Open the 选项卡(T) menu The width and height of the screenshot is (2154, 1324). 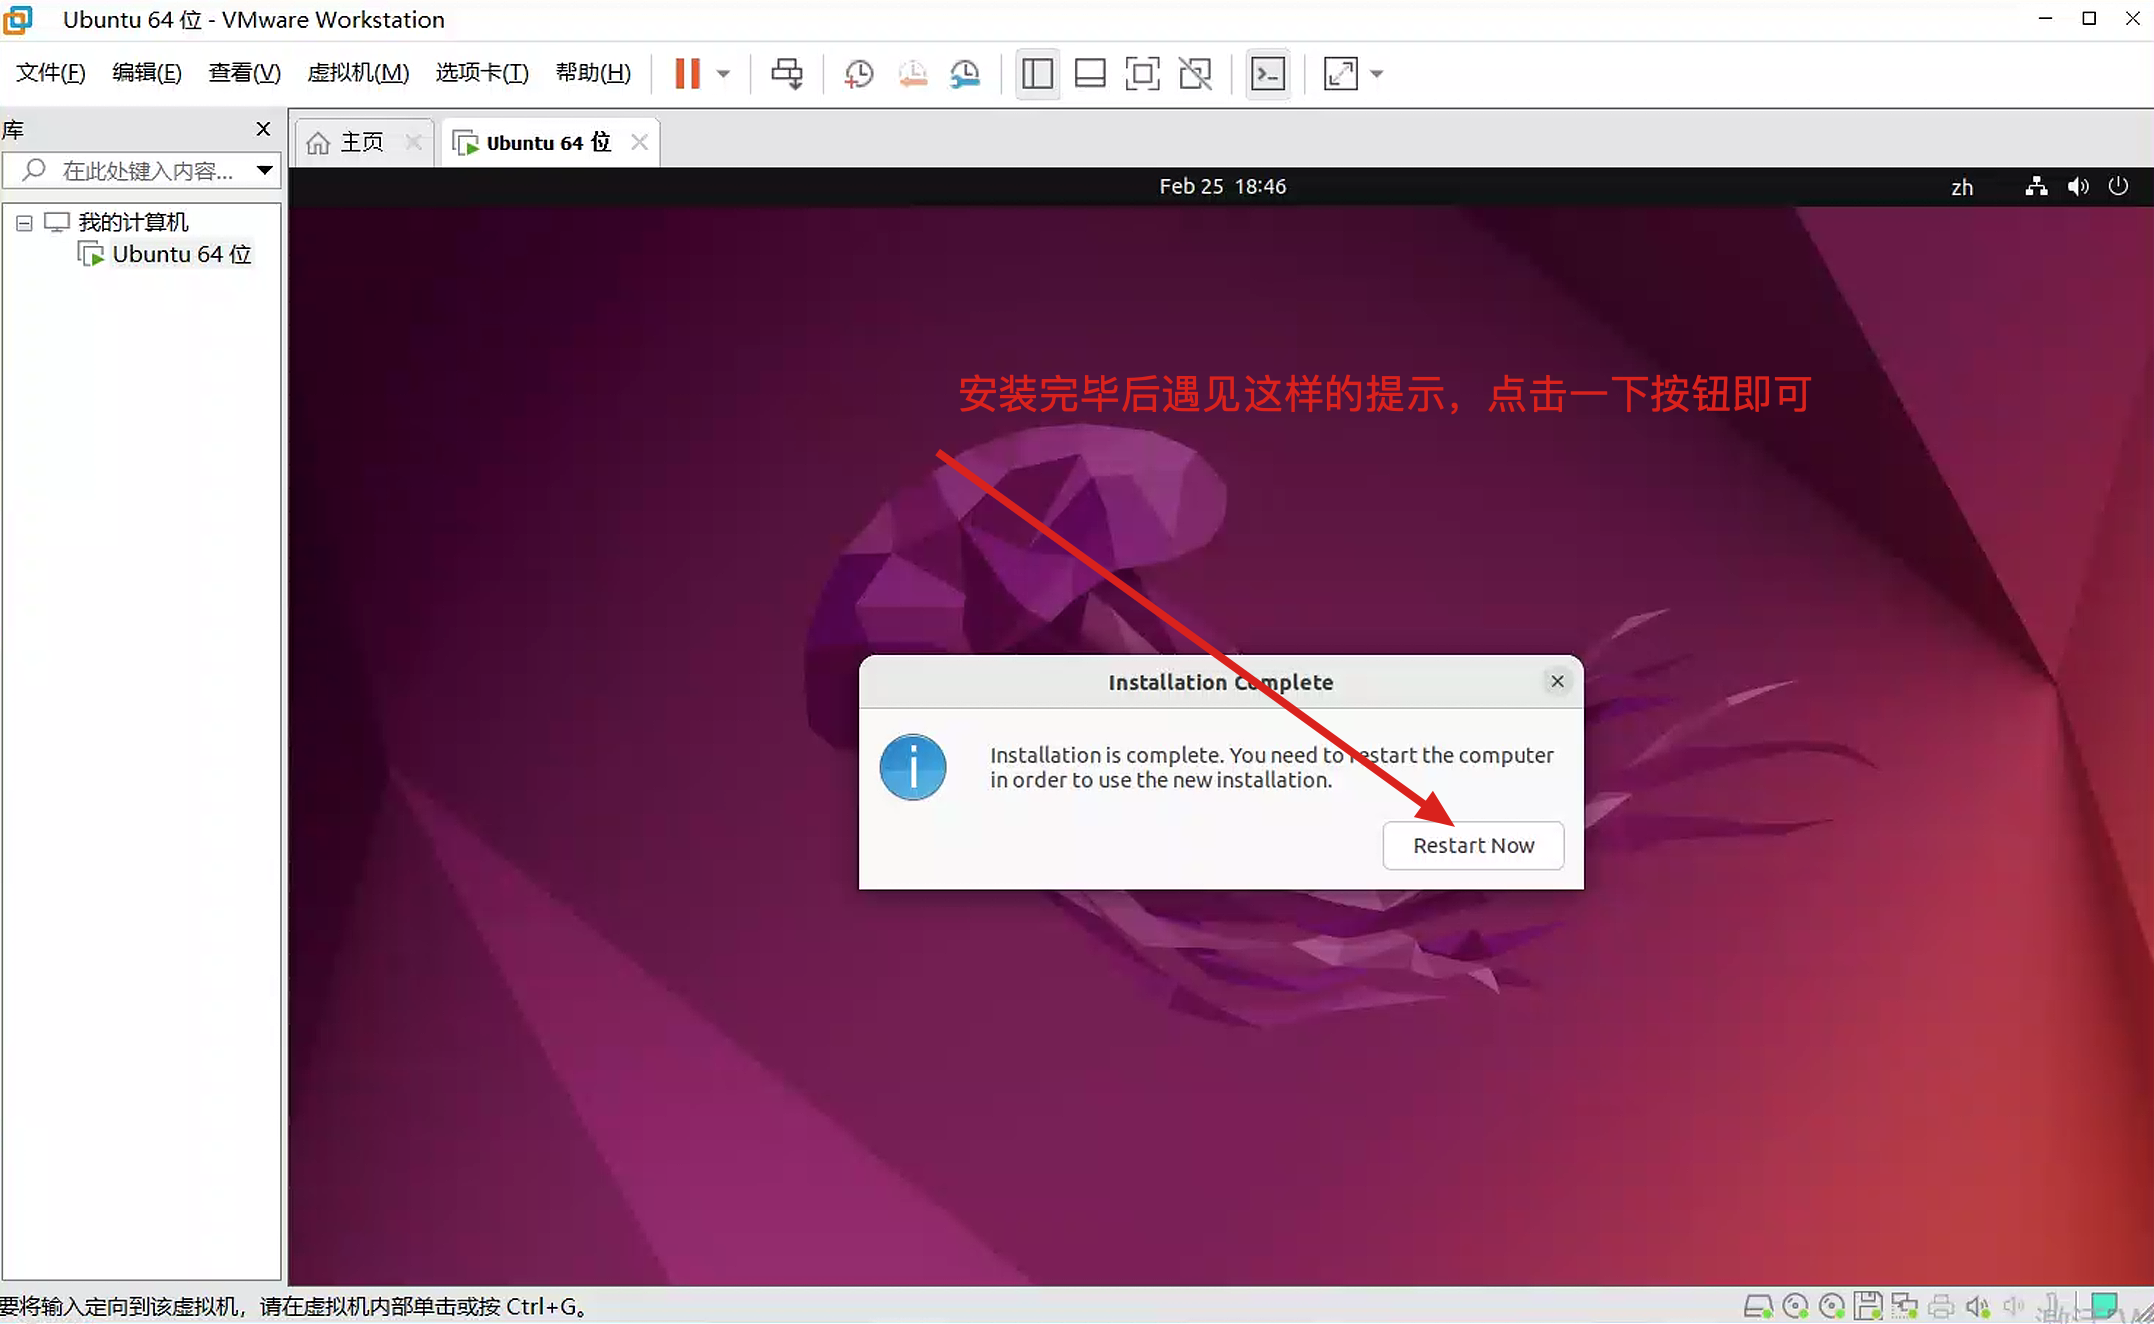(482, 72)
